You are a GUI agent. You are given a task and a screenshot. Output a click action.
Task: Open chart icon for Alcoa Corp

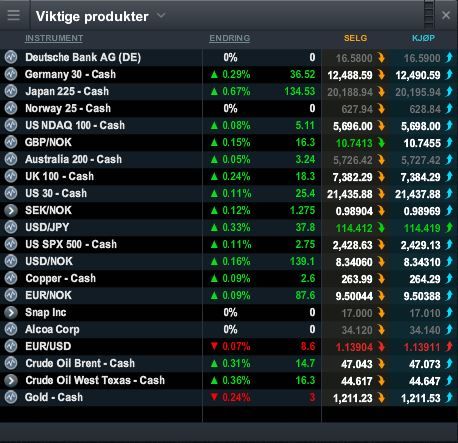coord(11,329)
